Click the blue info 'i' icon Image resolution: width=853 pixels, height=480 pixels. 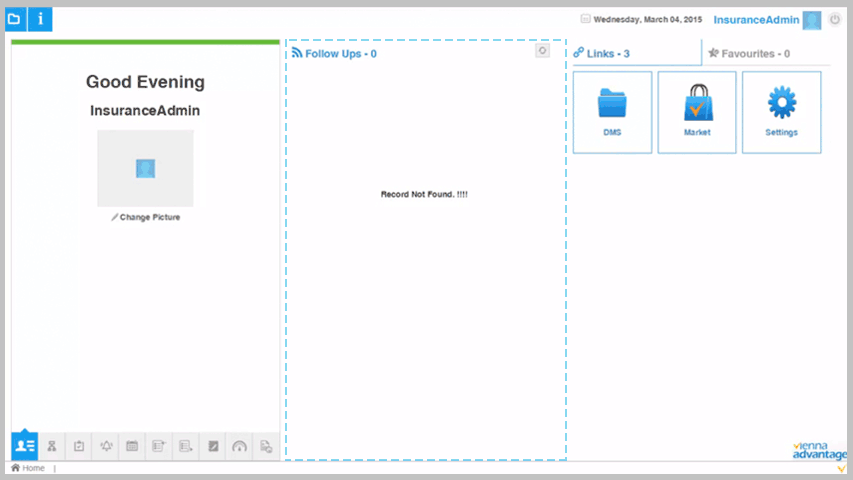(40, 19)
